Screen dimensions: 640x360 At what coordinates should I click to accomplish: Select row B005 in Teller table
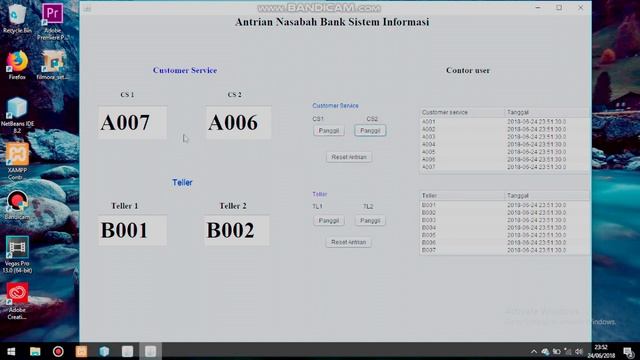[505, 235]
